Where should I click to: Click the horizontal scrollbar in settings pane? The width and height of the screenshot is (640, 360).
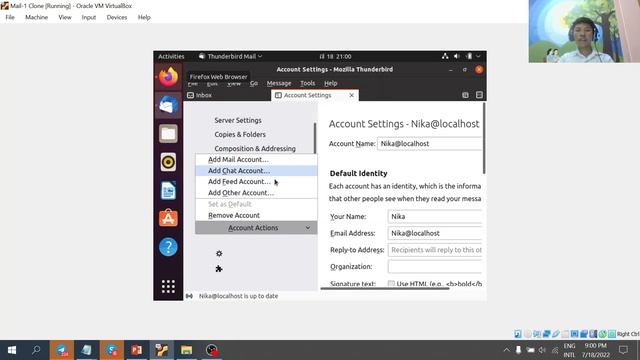(385, 288)
